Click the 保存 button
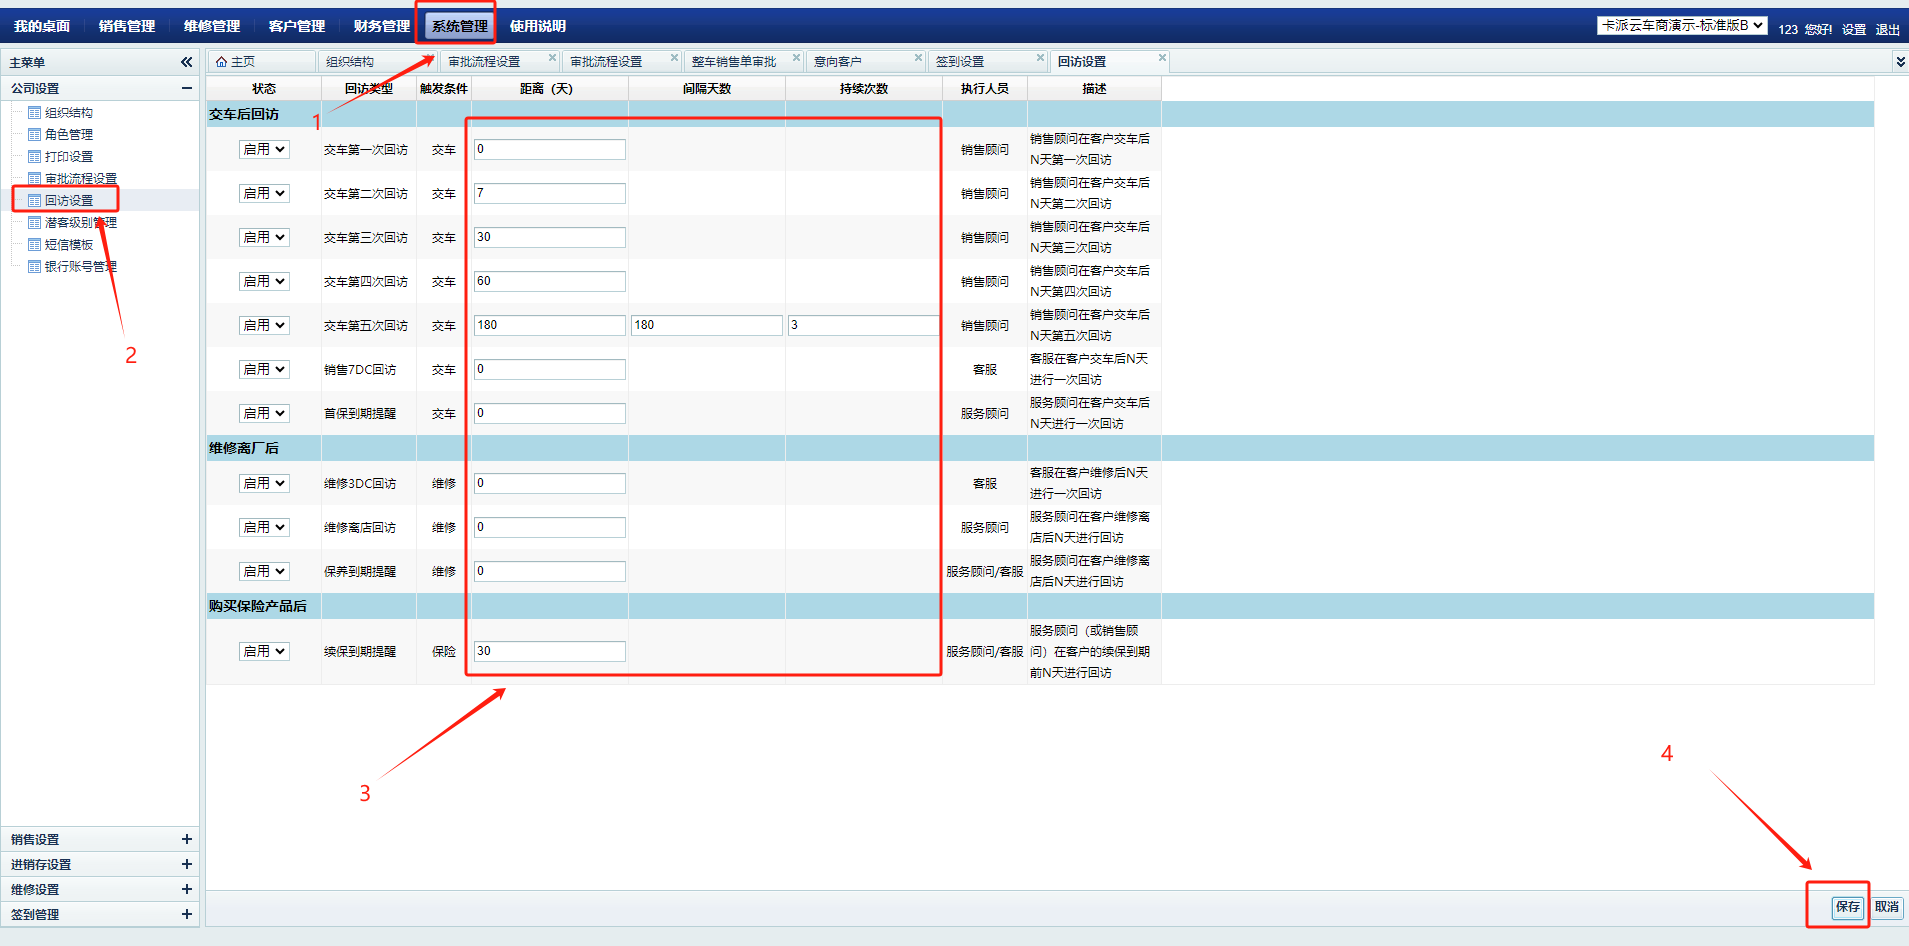1909x946 pixels. point(1846,907)
